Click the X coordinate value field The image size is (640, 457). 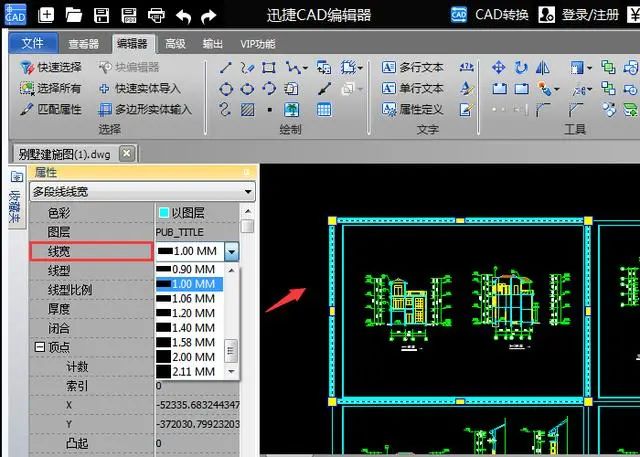pyautogui.click(x=198, y=405)
